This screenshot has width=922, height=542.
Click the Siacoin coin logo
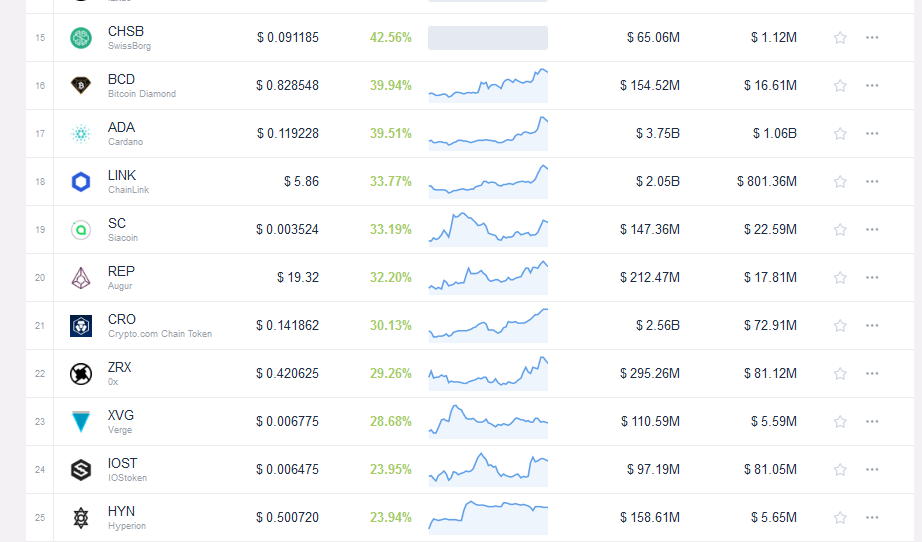pyautogui.click(x=81, y=230)
